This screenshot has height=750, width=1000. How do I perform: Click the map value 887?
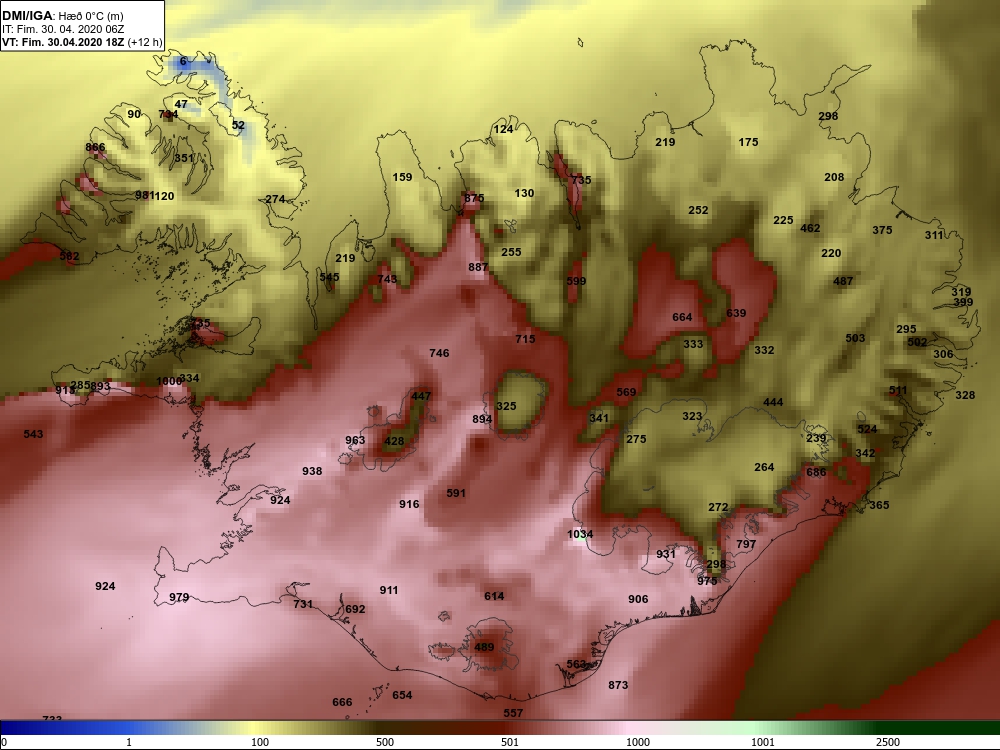[x=478, y=267]
